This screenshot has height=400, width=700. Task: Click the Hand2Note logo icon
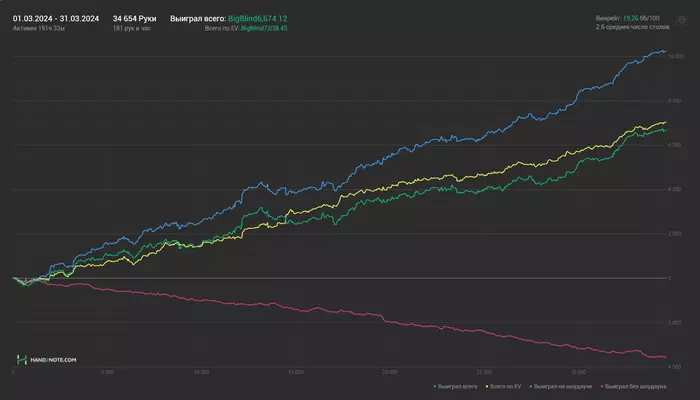pyautogui.click(x=20, y=359)
